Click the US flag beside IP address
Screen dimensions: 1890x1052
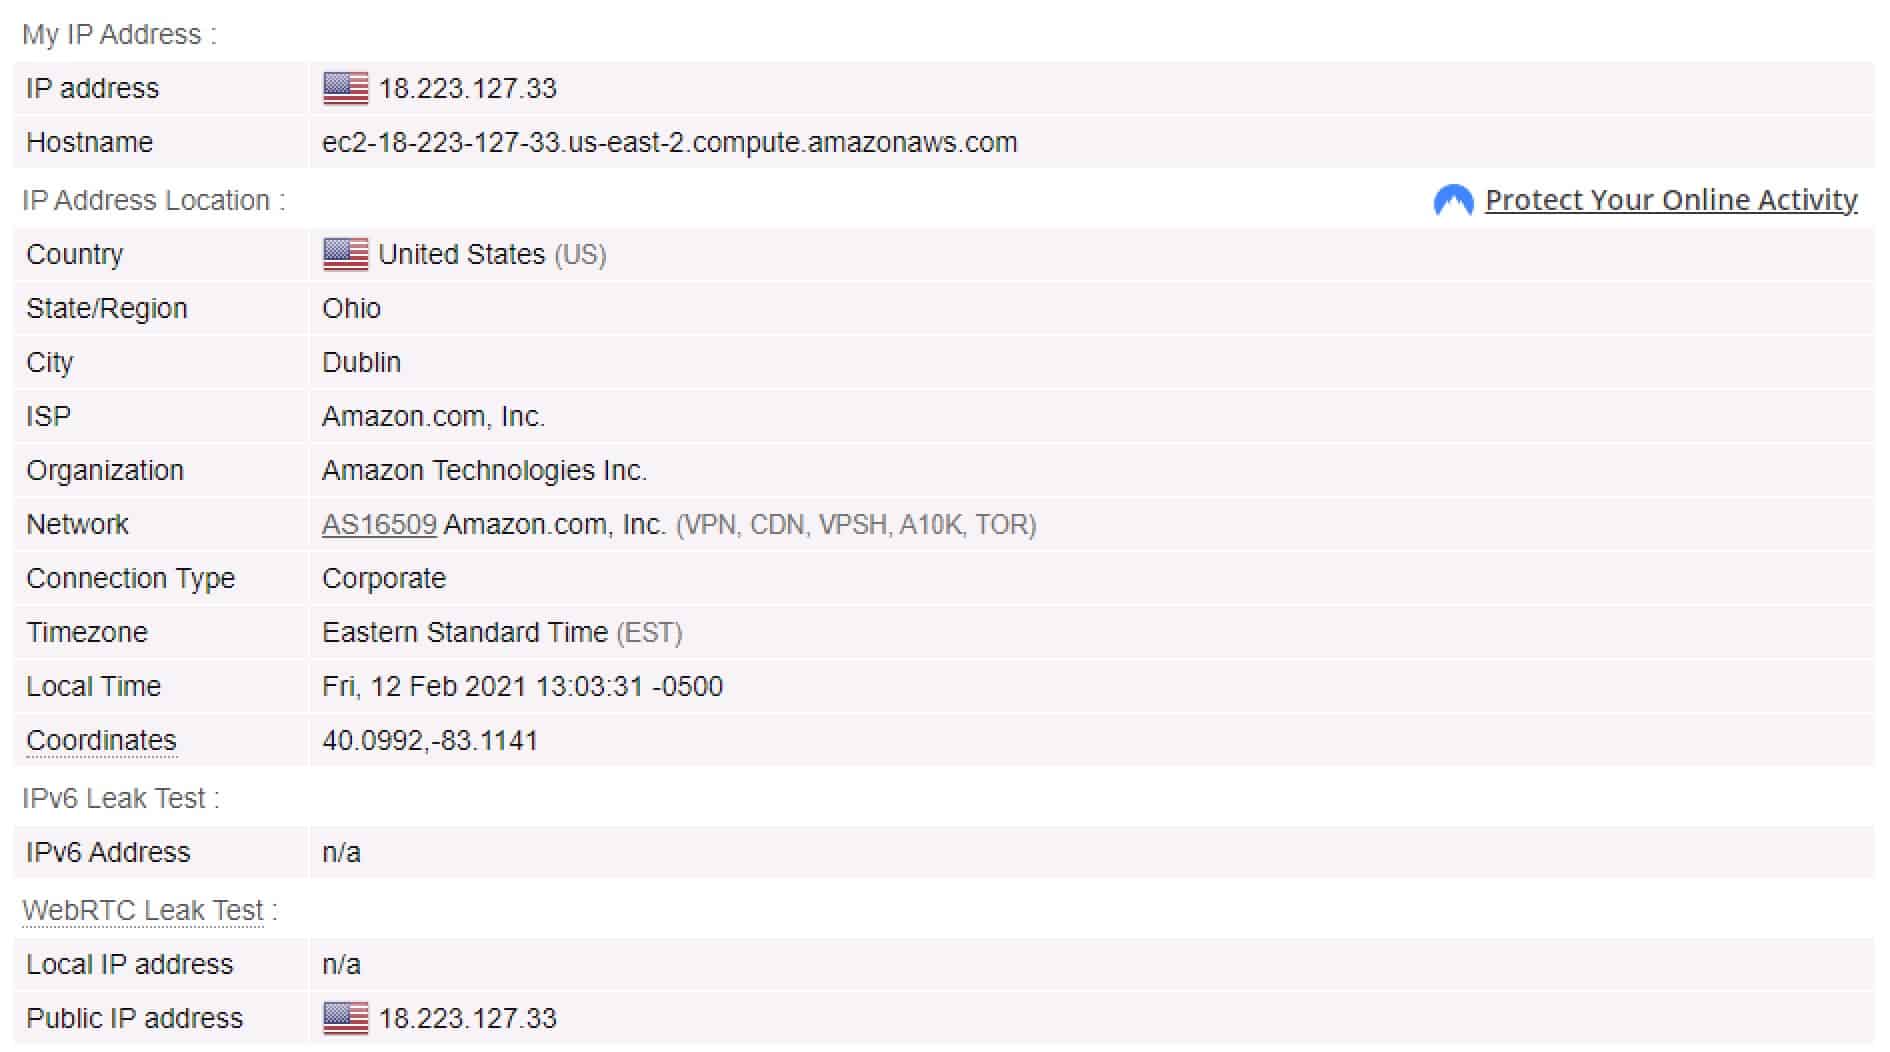coord(345,88)
